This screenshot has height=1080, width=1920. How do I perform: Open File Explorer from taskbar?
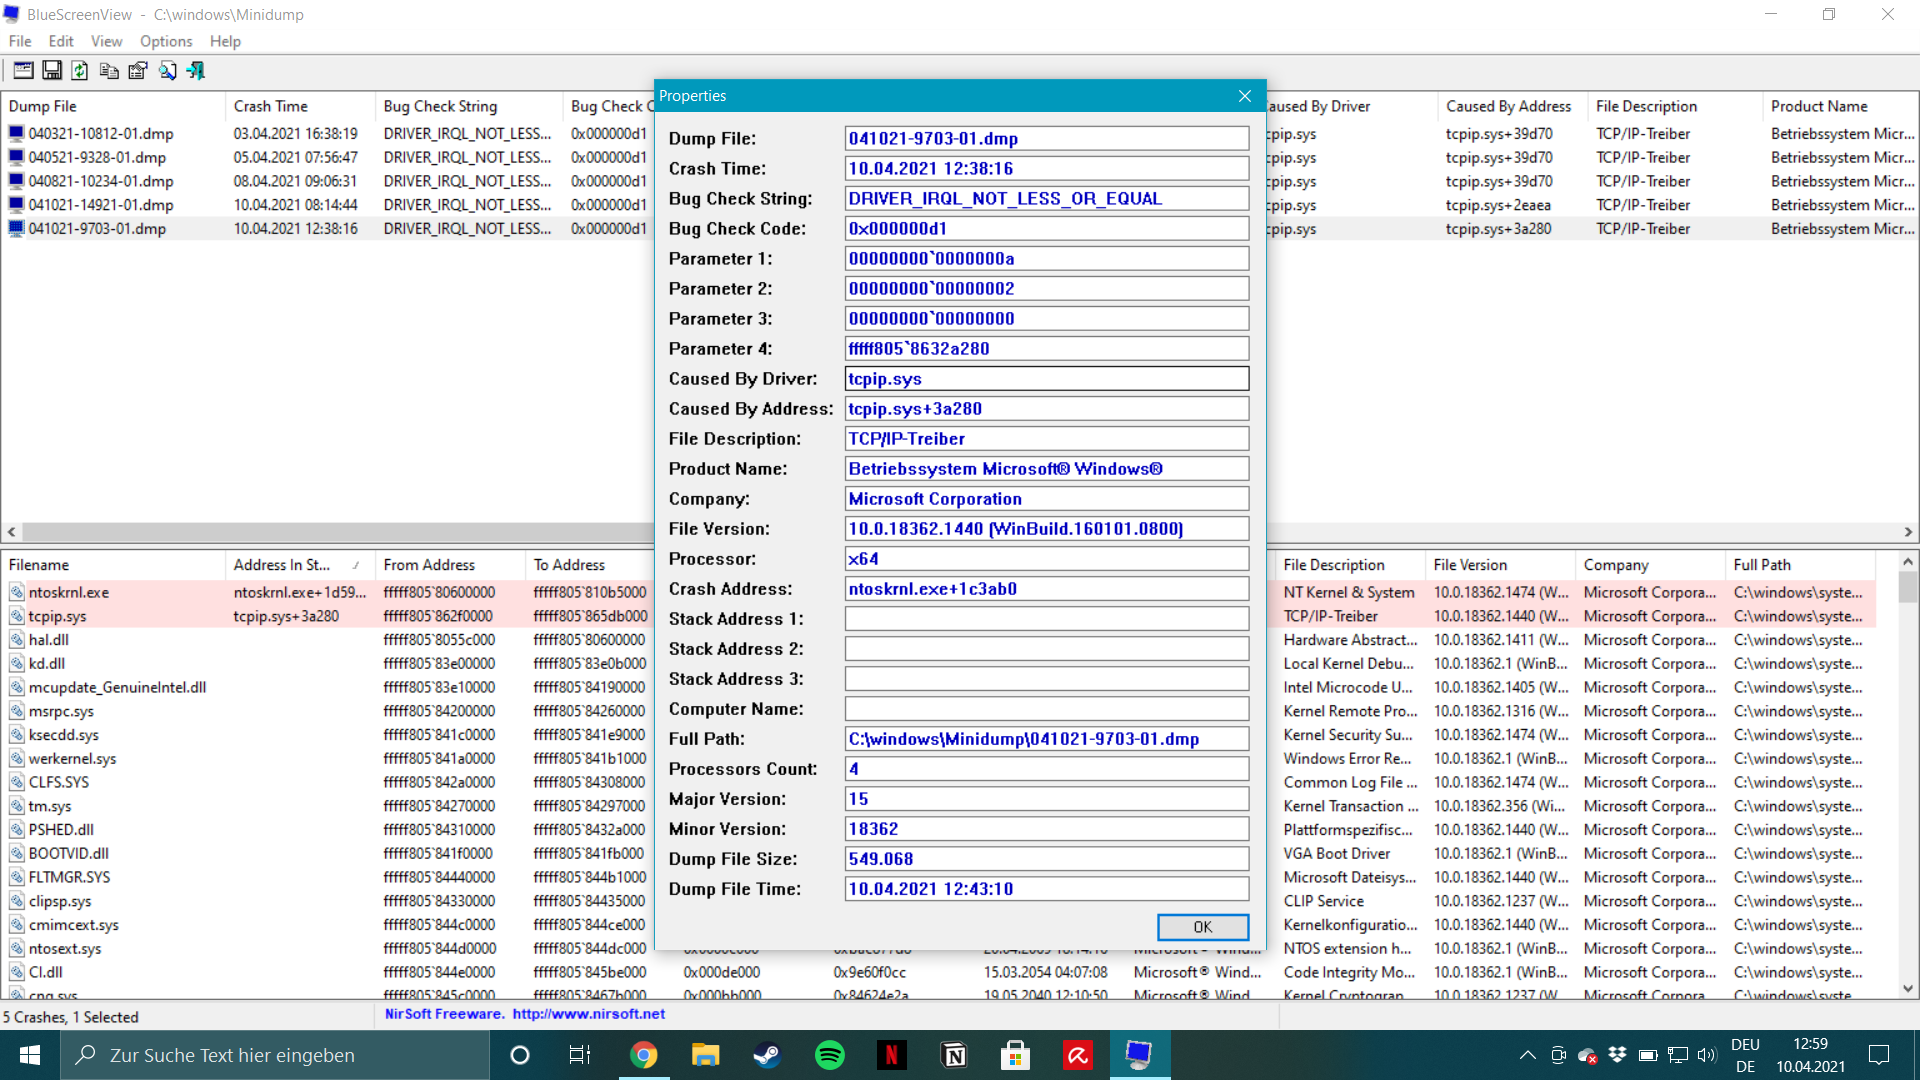(705, 1055)
